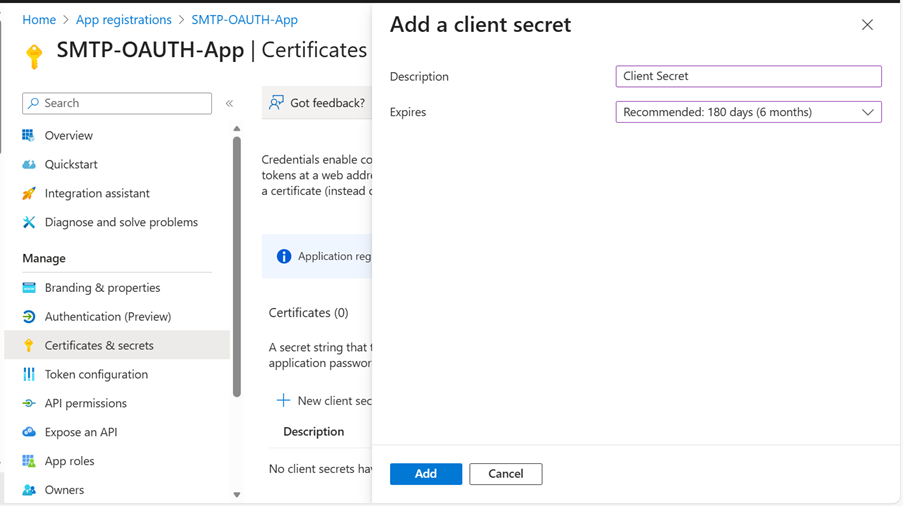Click the Add a client secret title
The height and width of the screenshot is (506, 903).
480,25
